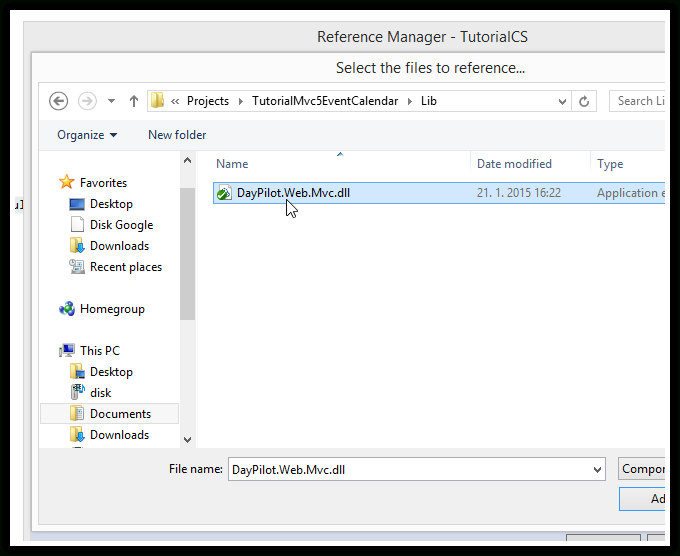The width and height of the screenshot is (680, 556).
Task: Expand arrow after TutorialMvc5EventCalendar breadcrumb
Action: (410, 101)
